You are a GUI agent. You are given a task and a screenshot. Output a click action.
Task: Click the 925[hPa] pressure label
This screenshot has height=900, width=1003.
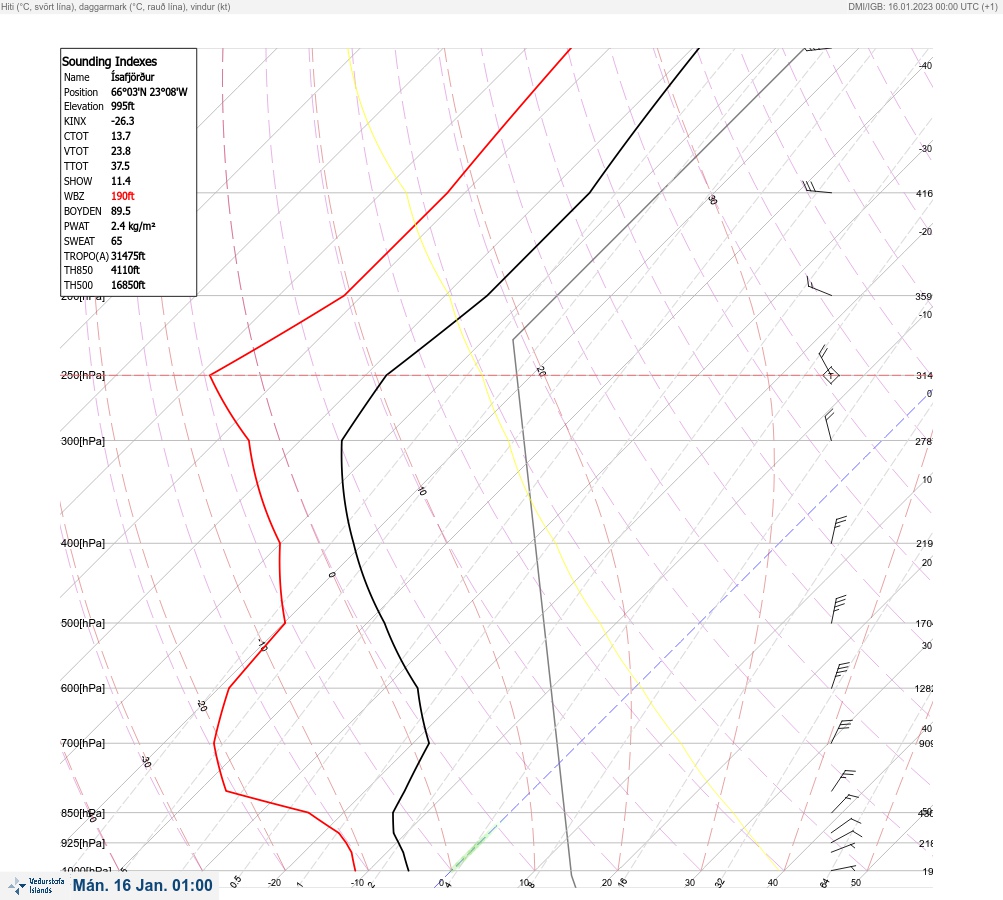tap(83, 843)
